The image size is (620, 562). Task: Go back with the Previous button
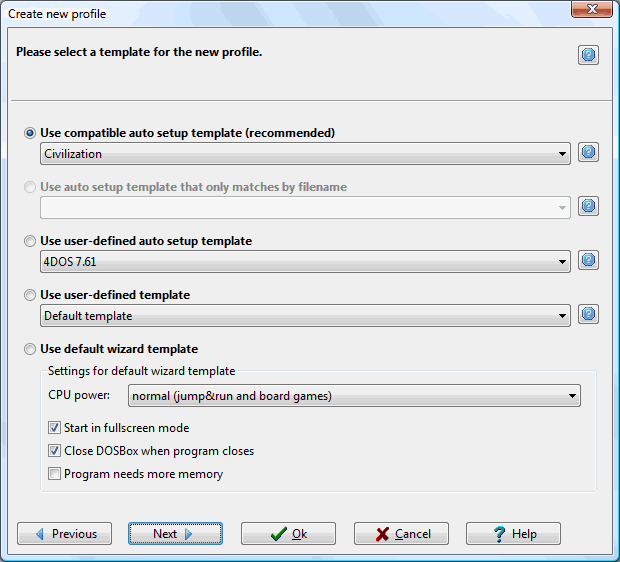[64, 534]
